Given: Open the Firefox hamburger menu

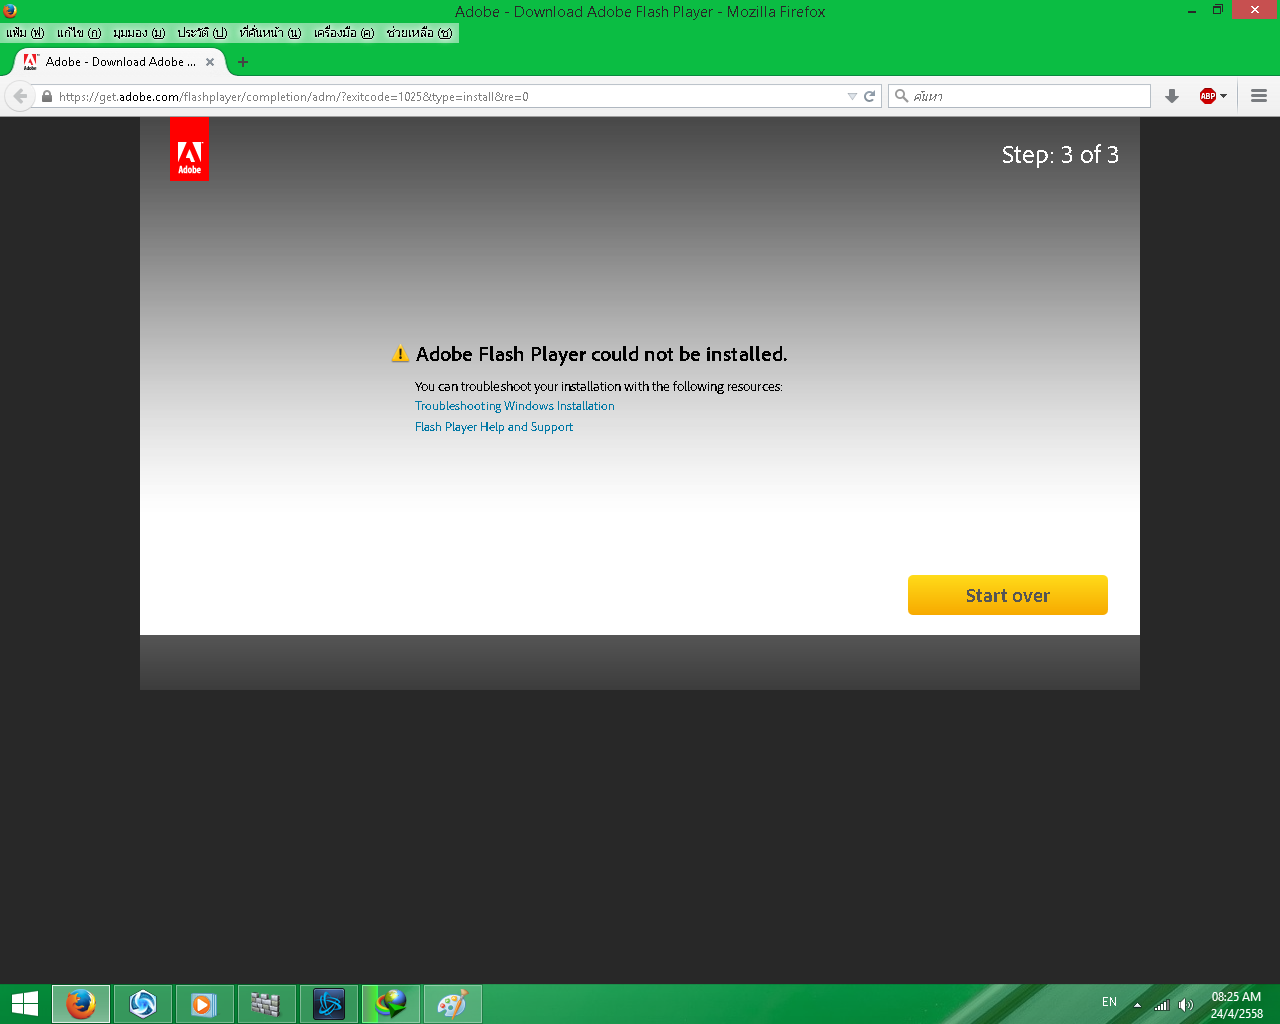Looking at the screenshot, I should point(1259,96).
